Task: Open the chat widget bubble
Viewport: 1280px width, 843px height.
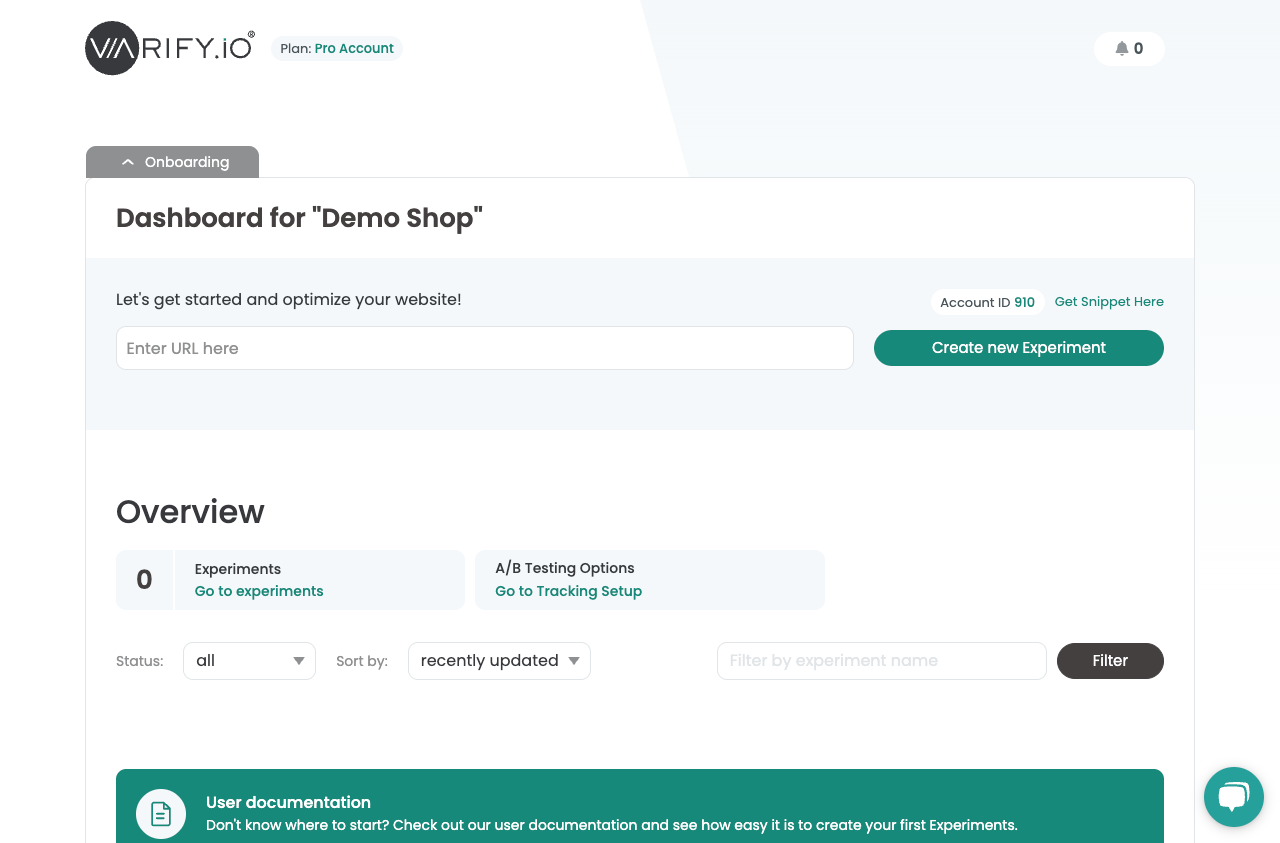Action: tap(1234, 797)
